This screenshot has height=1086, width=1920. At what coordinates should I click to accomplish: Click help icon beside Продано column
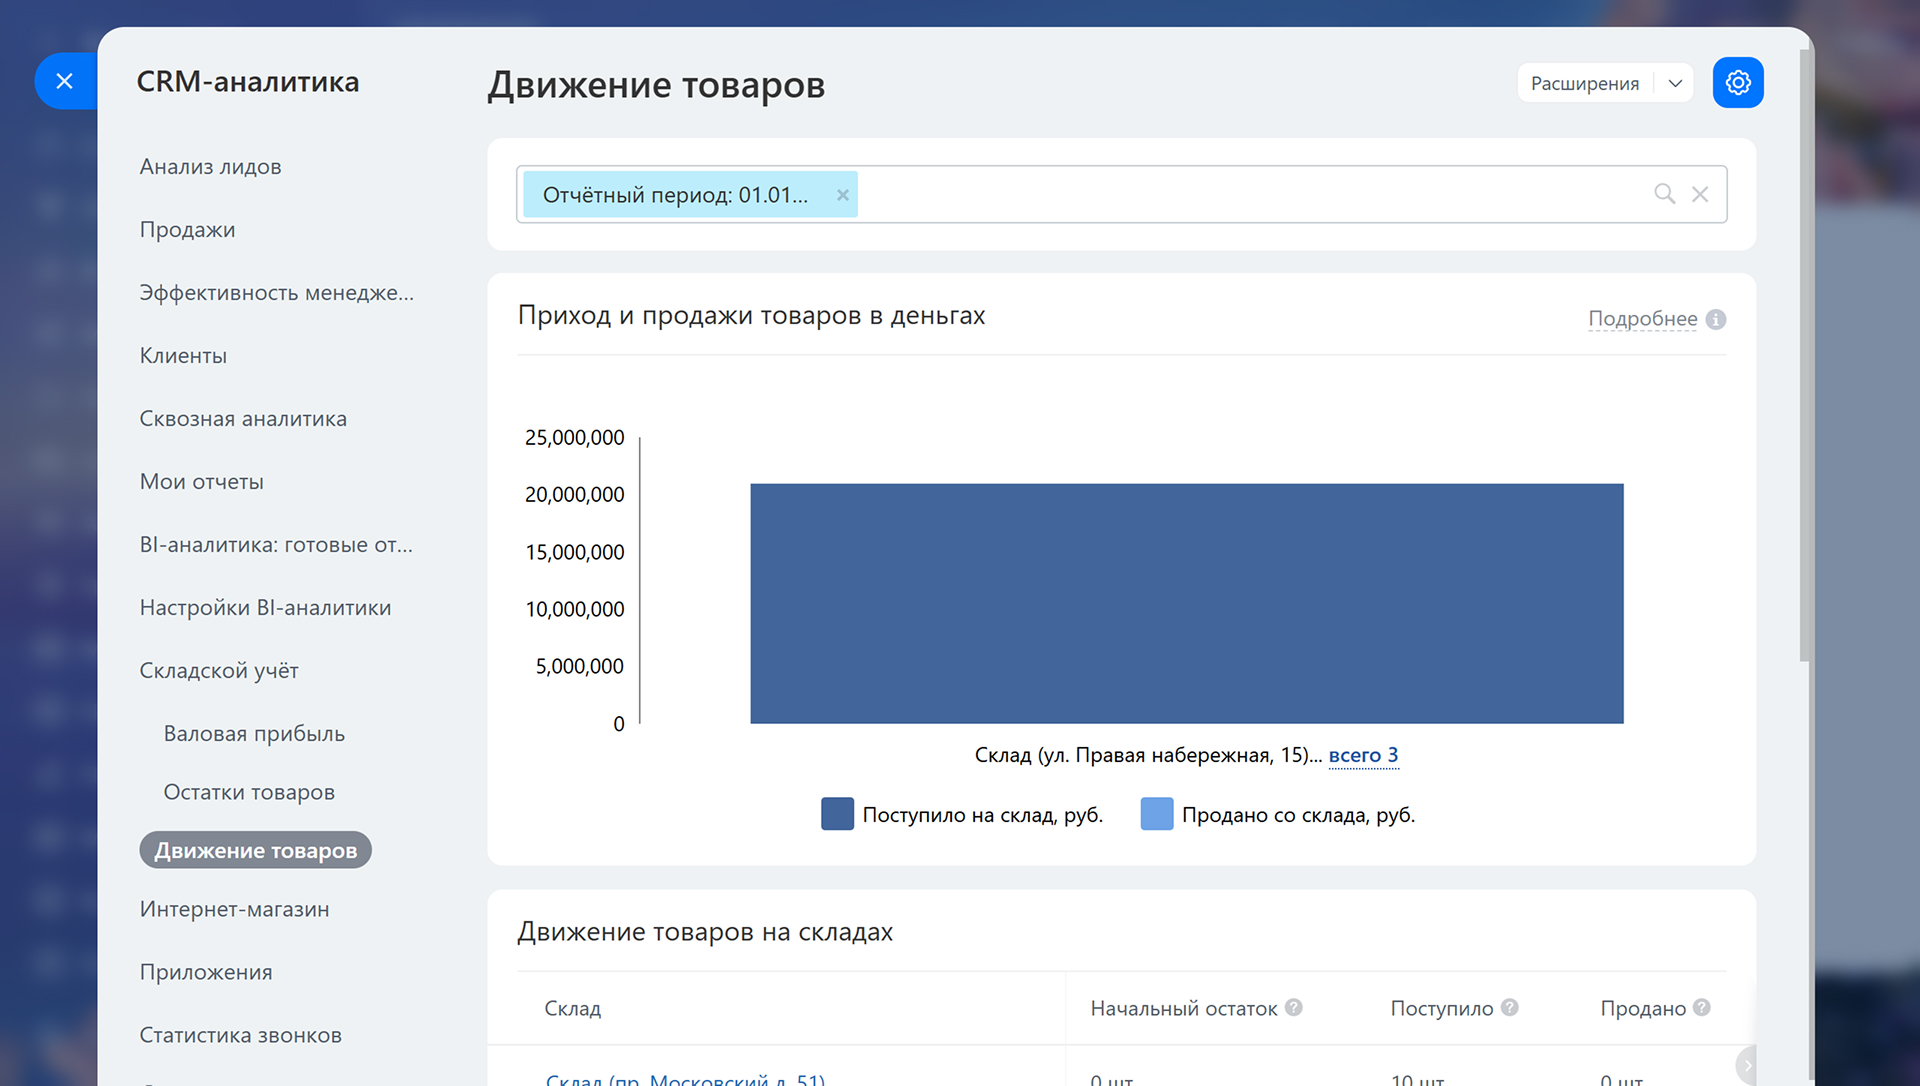1702,1008
